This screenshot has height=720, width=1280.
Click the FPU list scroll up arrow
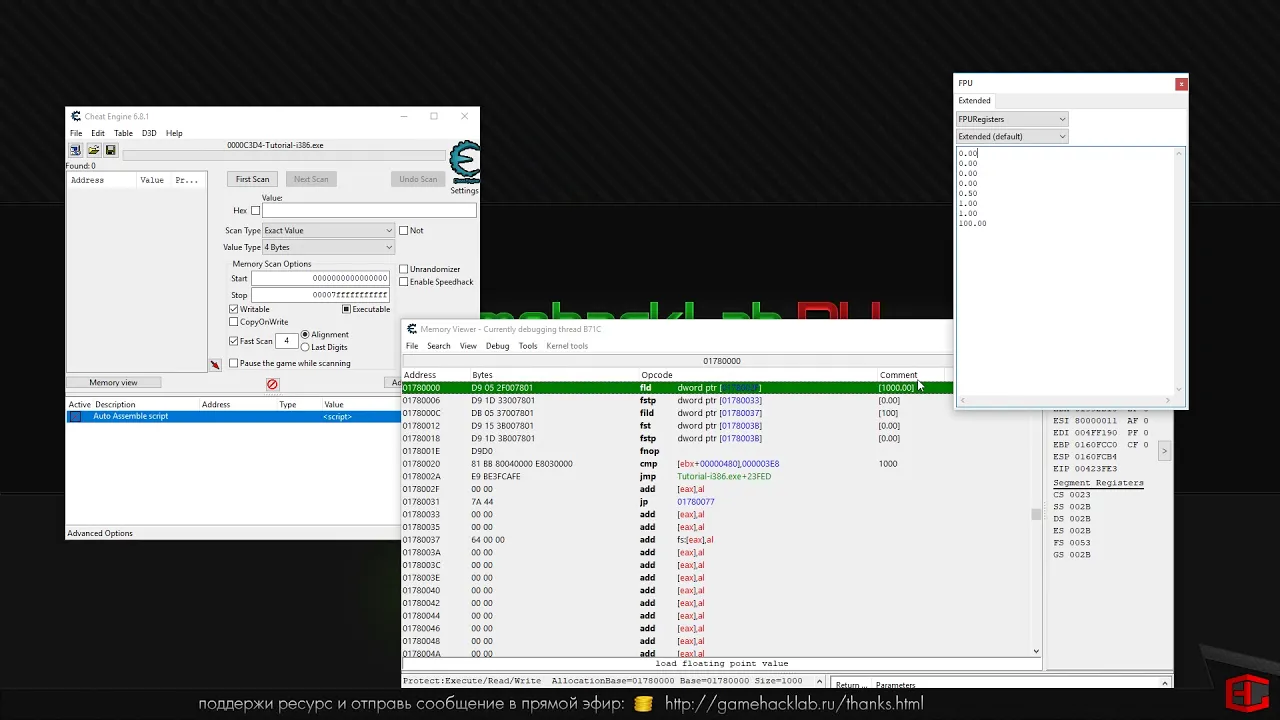pos(1180,153)
